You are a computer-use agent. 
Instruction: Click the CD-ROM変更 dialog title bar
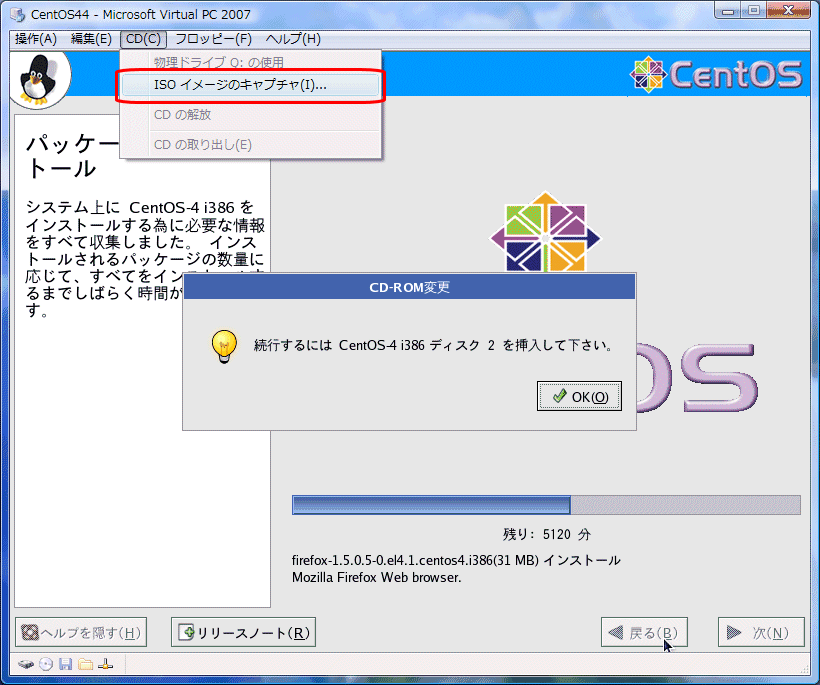point(409,287)
